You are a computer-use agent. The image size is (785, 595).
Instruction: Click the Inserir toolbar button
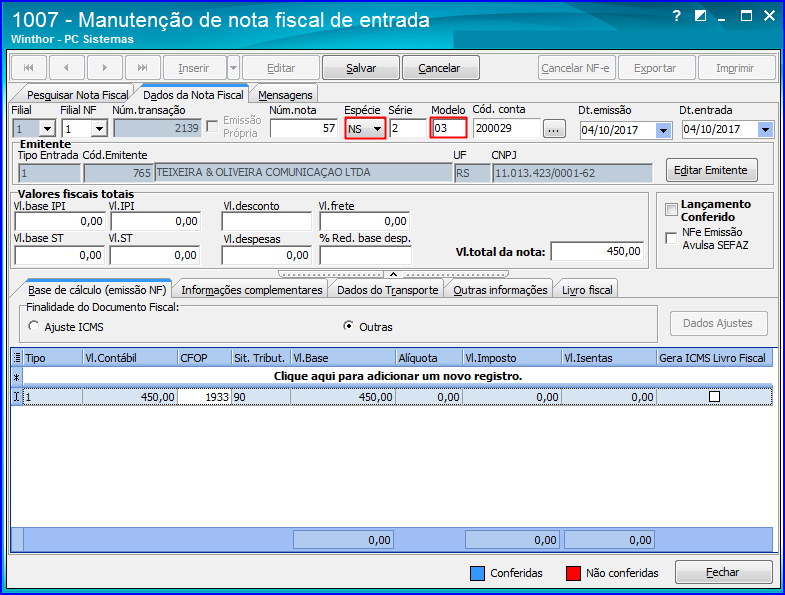[x=194, y=68]
